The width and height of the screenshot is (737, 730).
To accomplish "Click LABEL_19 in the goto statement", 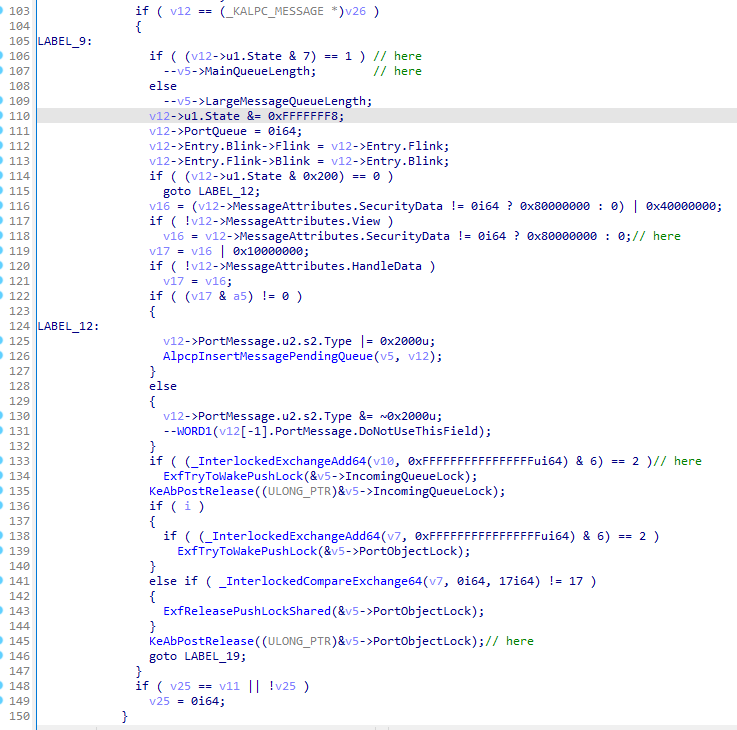I will pyautogui.click(x=212, y=656).
